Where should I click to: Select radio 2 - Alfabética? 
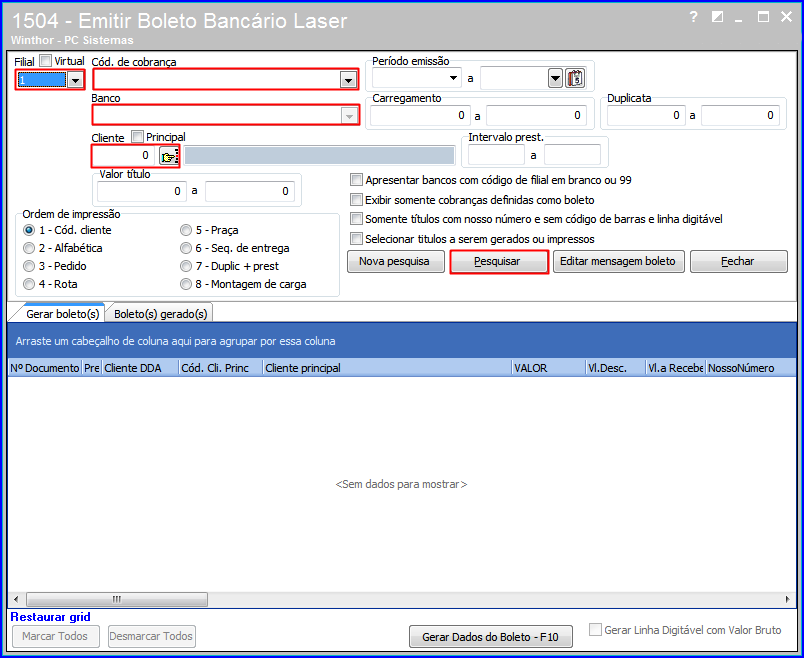(x=29, y=248)
